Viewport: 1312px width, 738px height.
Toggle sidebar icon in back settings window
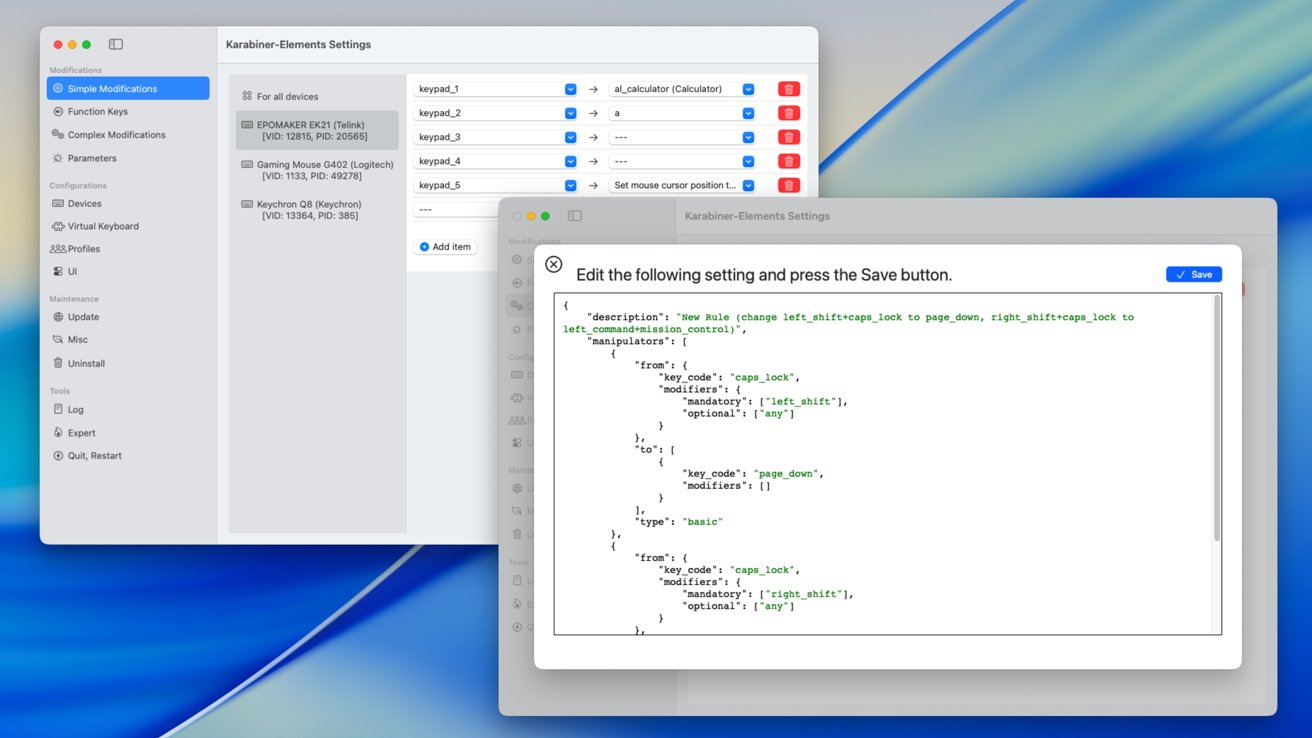coord(116,45)
